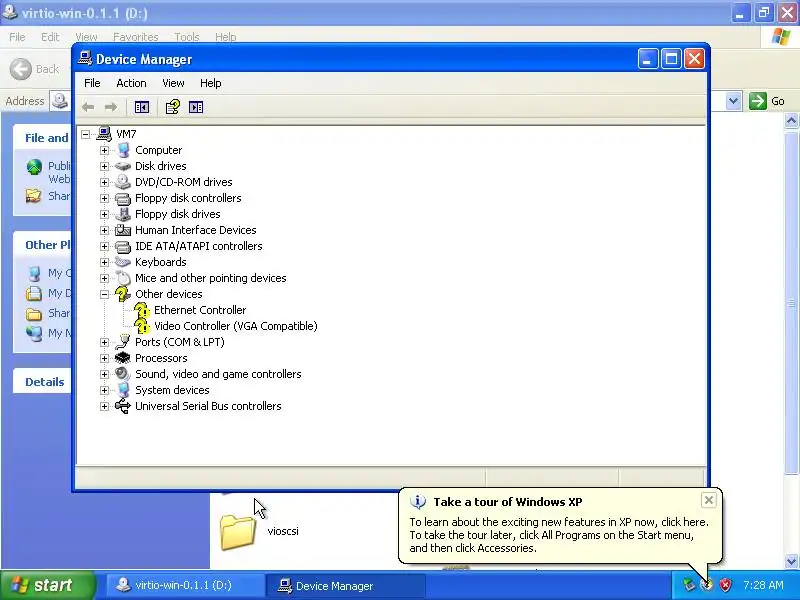Select the Floppy disk controllers icon
The image size is (800, 600).
click(x=123, y=198)
